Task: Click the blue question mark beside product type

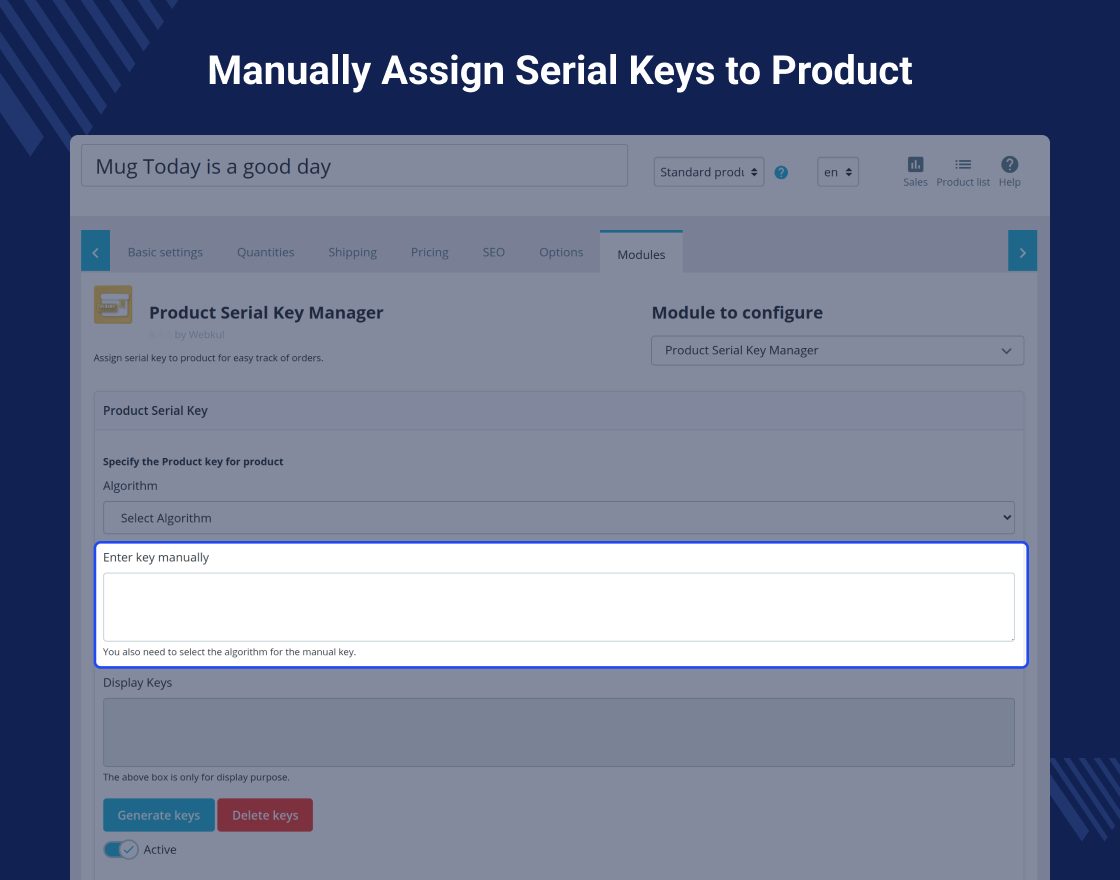Action: [781, 172]
